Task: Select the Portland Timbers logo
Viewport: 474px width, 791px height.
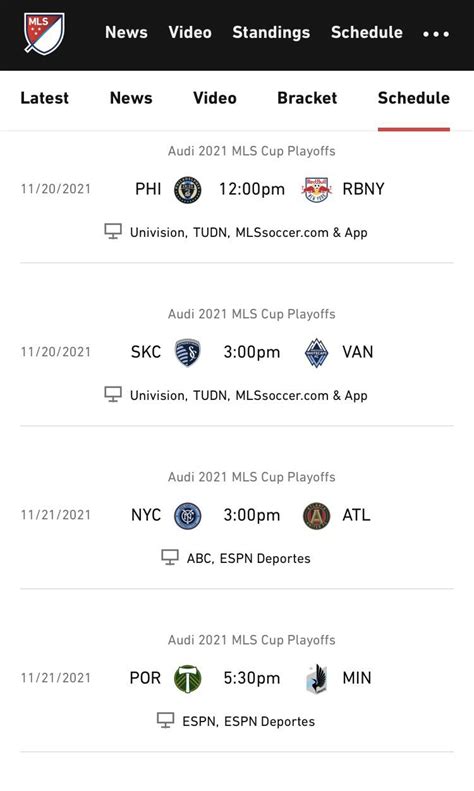Action: click(x=188, y=679)
